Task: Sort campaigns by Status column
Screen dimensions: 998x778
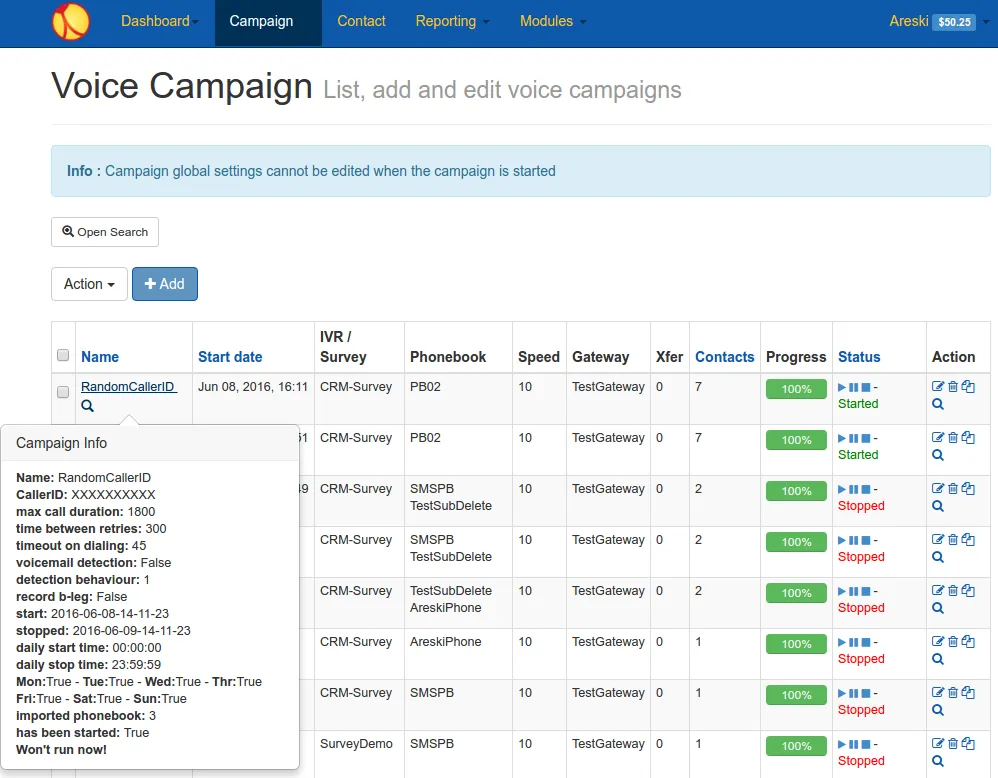Action: (859, 357)
